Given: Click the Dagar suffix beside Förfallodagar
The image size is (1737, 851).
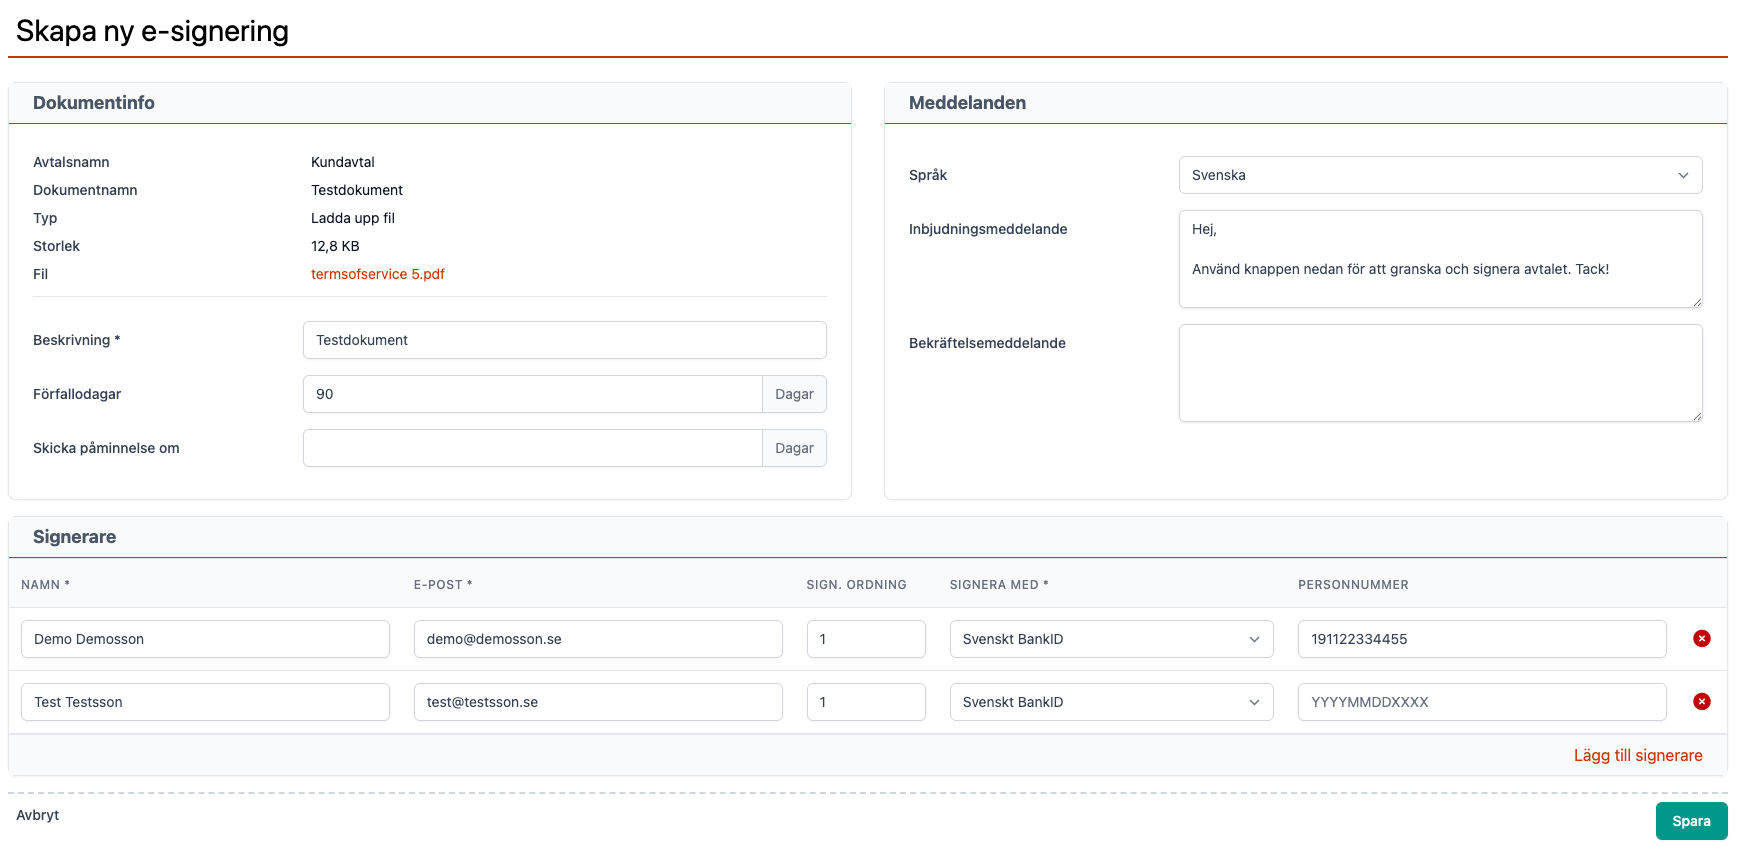Looking at the screenshot, I should pos(794,394).
